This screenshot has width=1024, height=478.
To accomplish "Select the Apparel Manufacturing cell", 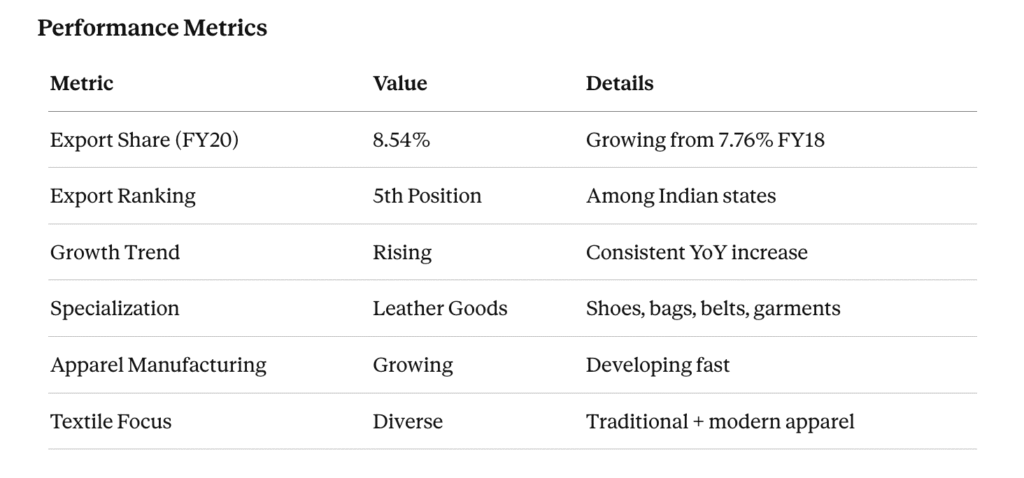I will 158,365.
